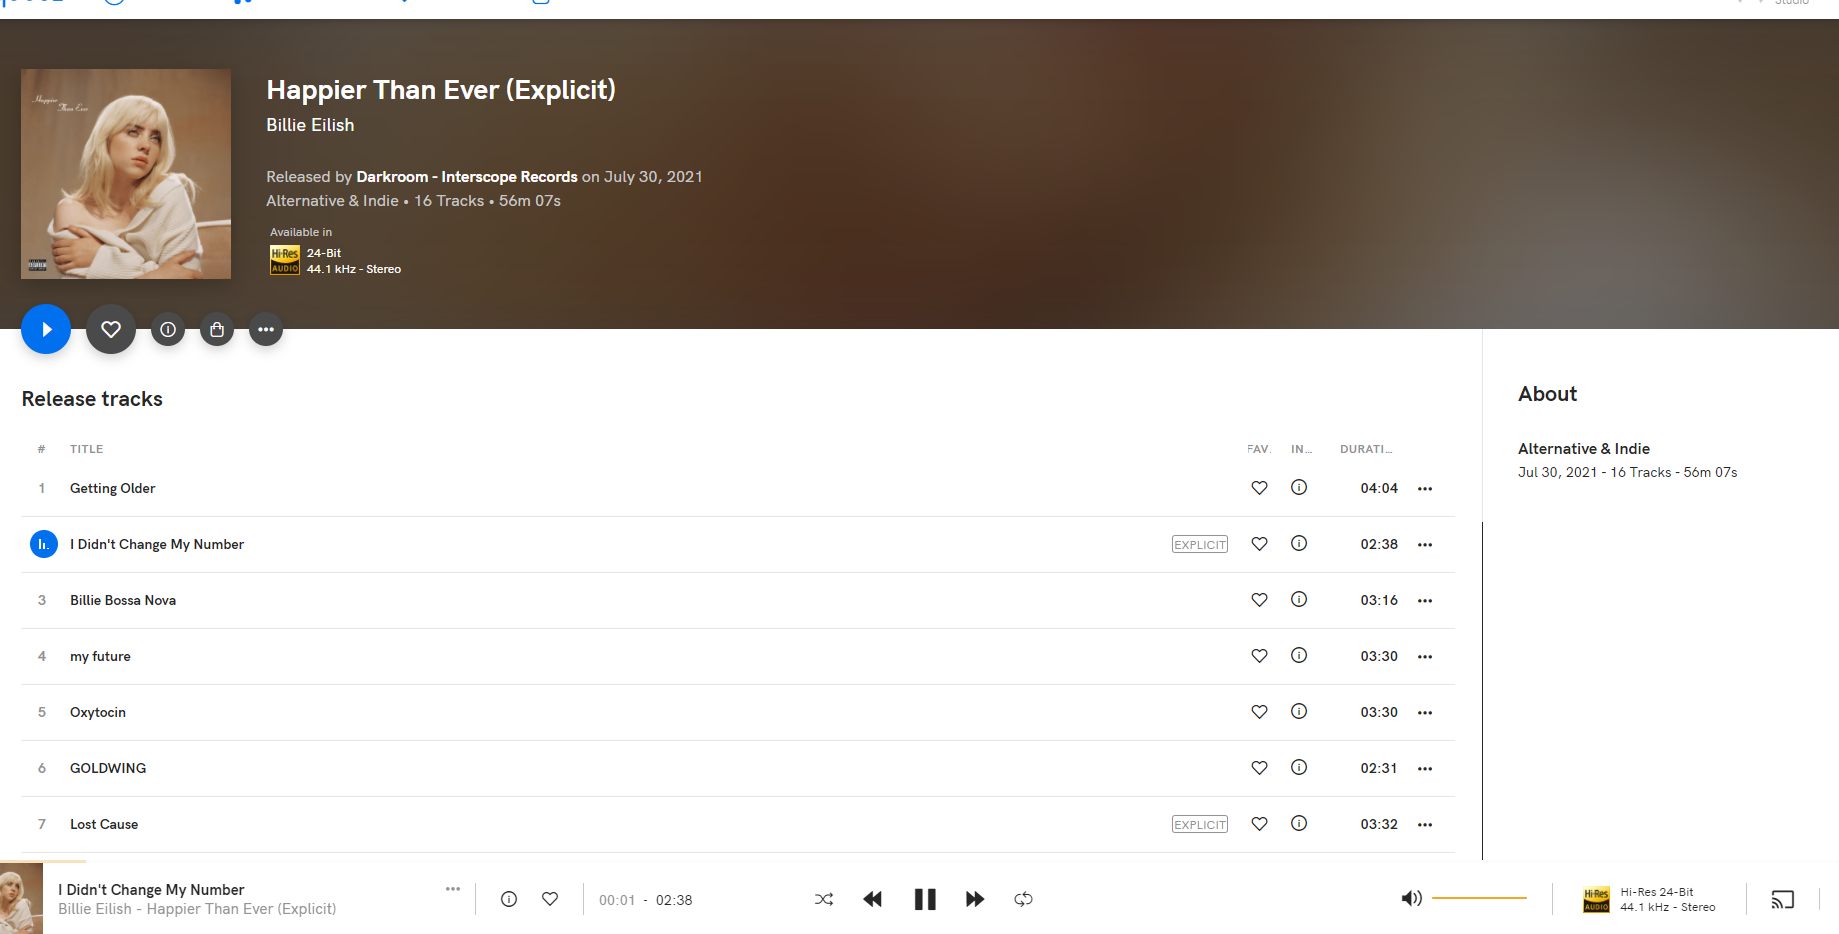Click the blue album play button

click(46, 329)
